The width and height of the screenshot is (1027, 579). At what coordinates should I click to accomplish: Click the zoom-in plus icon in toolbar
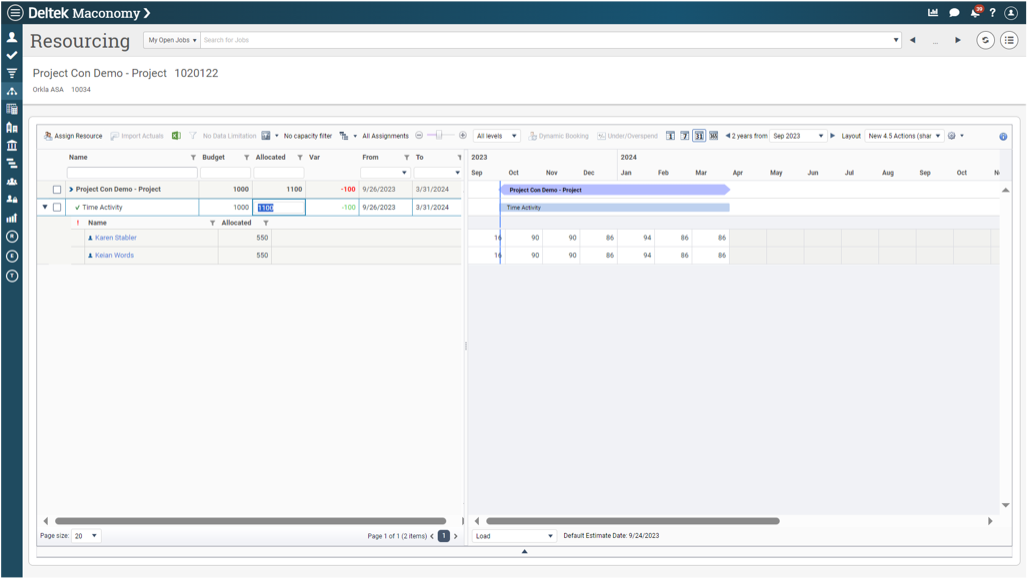tap(462, 136)
